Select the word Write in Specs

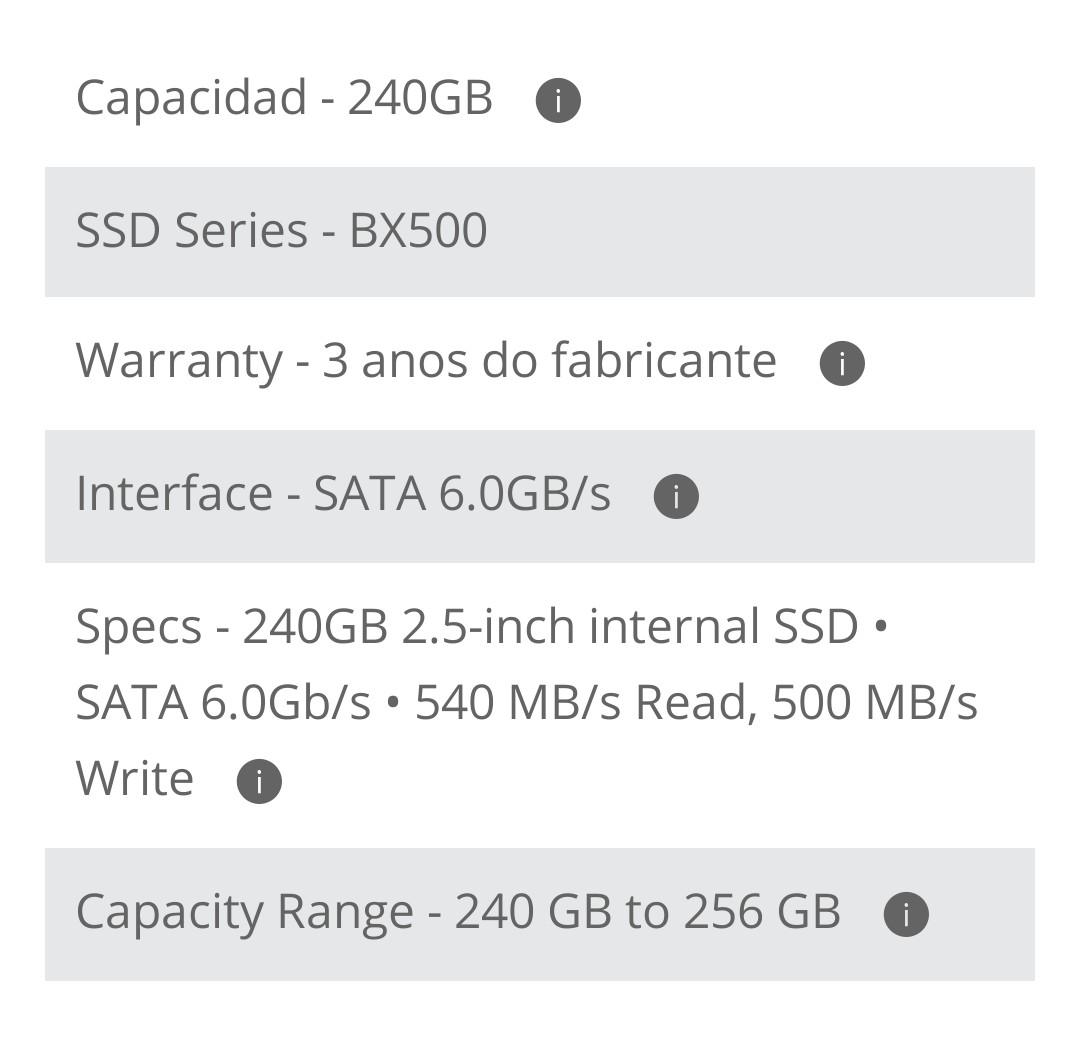pos(135,779)
